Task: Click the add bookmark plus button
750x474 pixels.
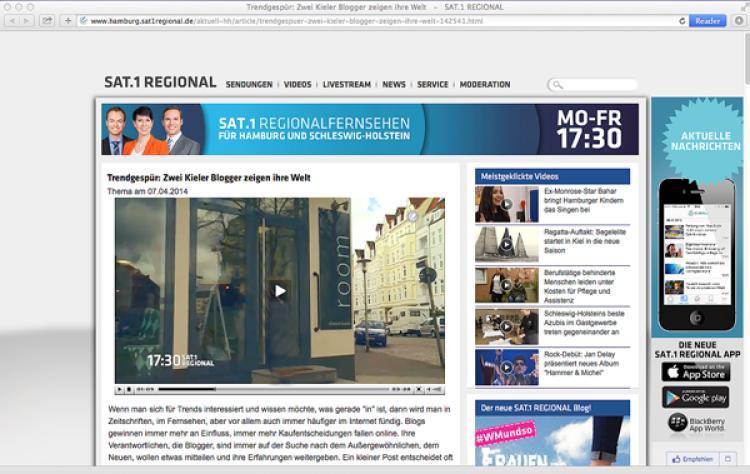Action: pyautogui.click(x=68, y=21)
